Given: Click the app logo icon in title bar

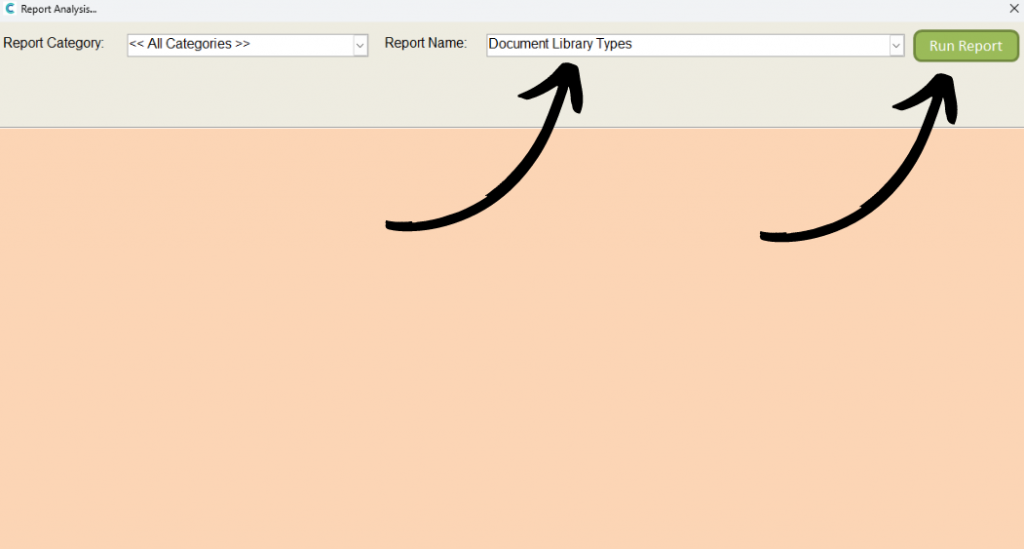Looking at the screenshot, I should pyautogui.click(x=10, y=9).
